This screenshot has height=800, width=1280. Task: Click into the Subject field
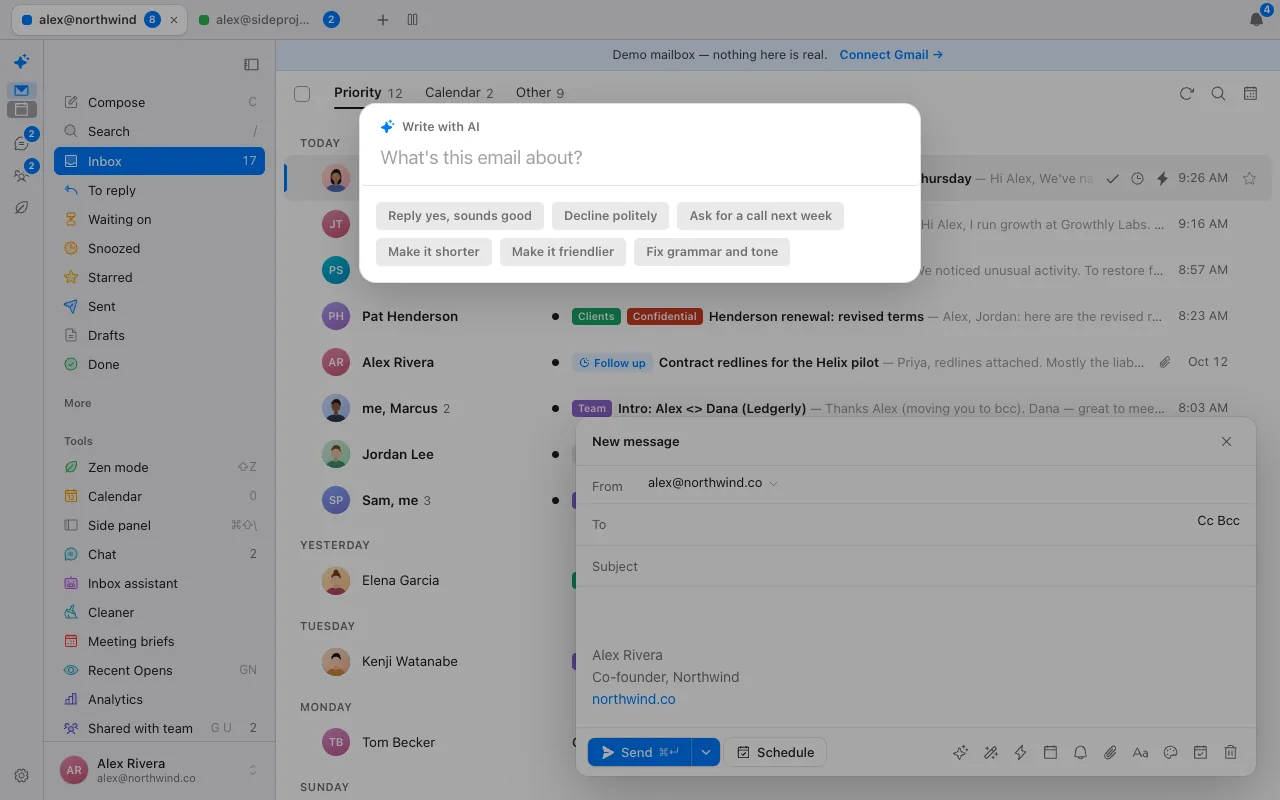tap(915, 566)
